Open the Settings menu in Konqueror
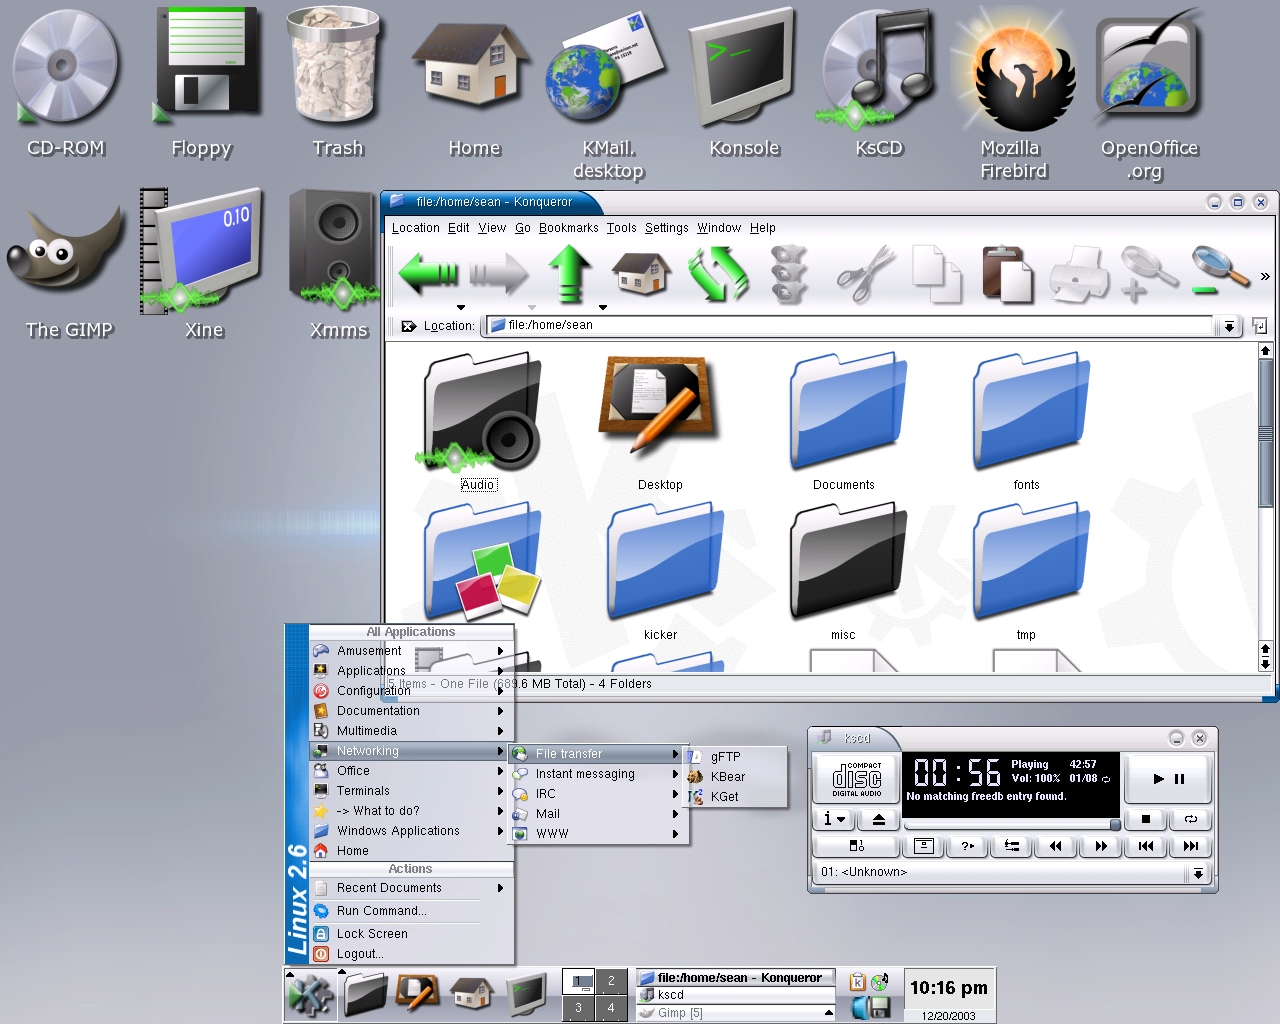The width and height of the screenshot is (1280, 1024). click(666, 228)
